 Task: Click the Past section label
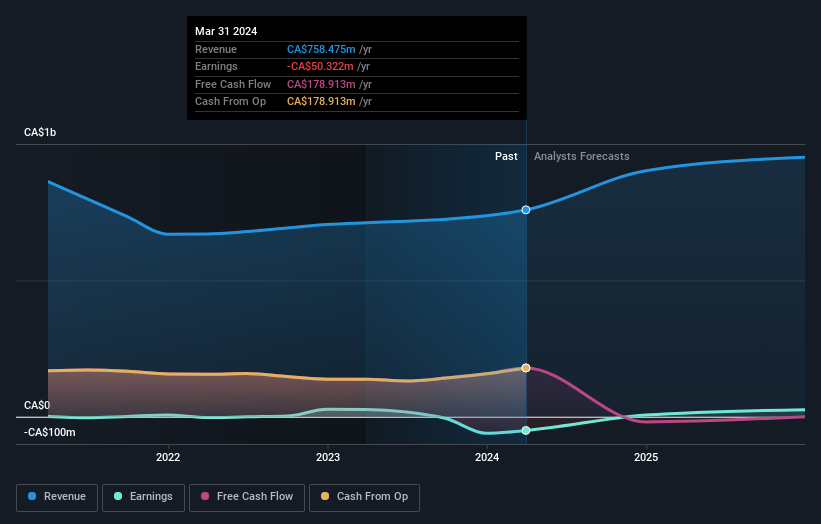click(506, 157)
